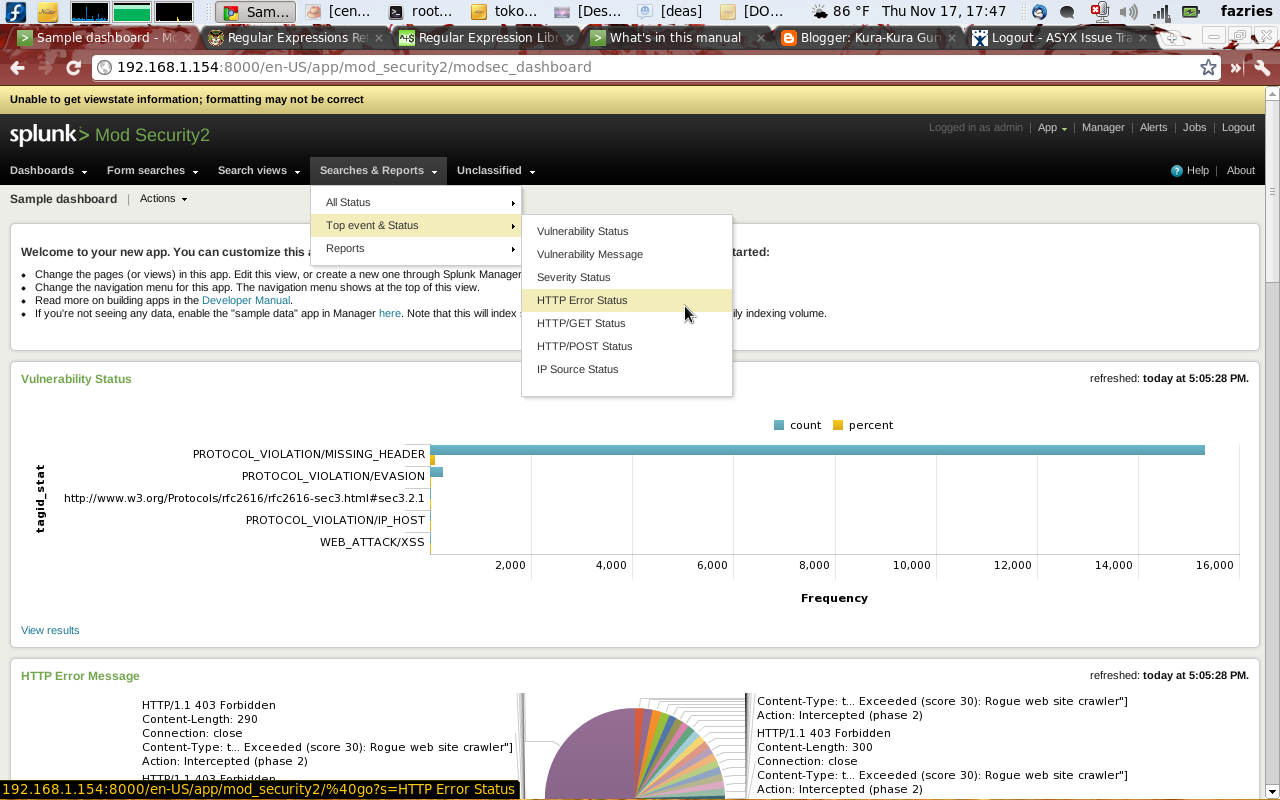
Task: Go back using the browser back arrow
Action: coord(17,68)
